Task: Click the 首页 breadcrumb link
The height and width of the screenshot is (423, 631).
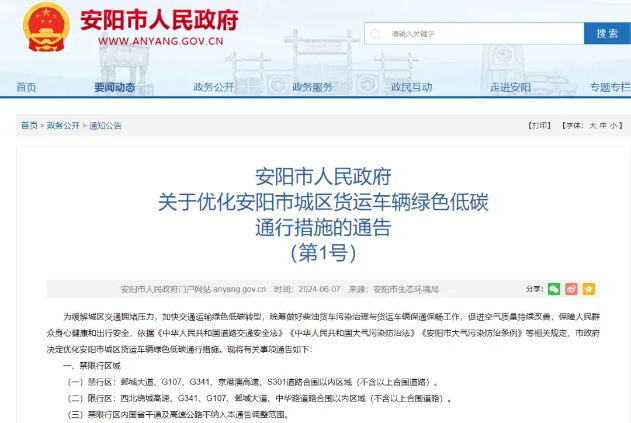Action: click(29, 126)
